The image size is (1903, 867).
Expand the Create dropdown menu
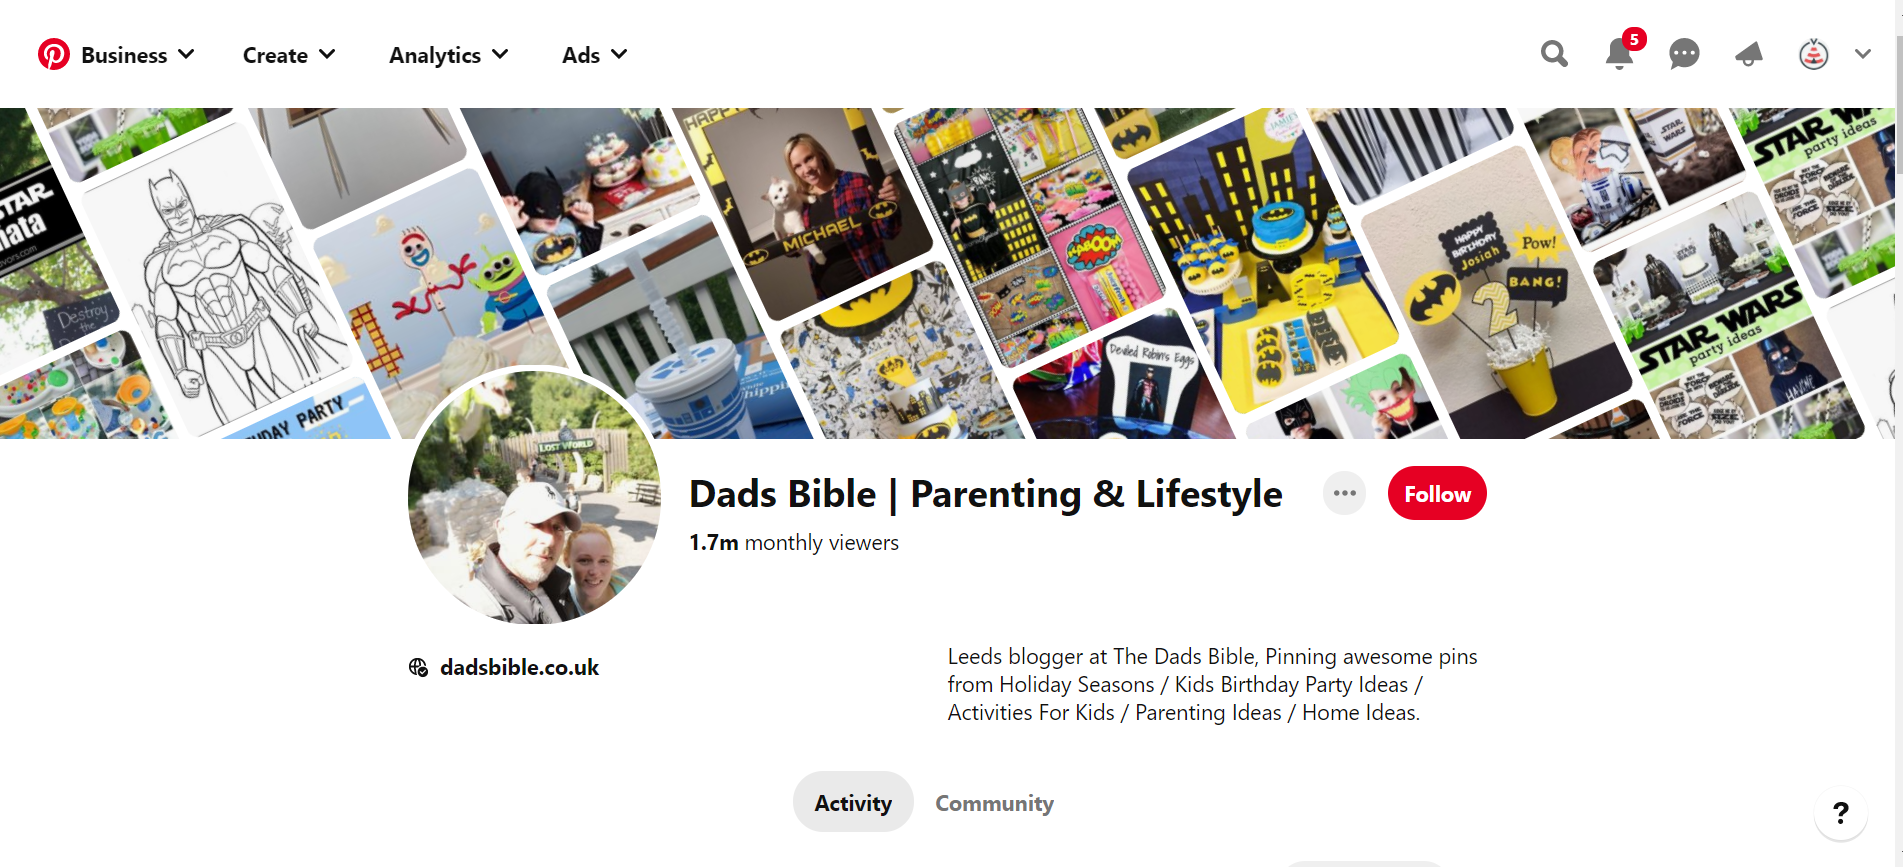click(288, 55)
